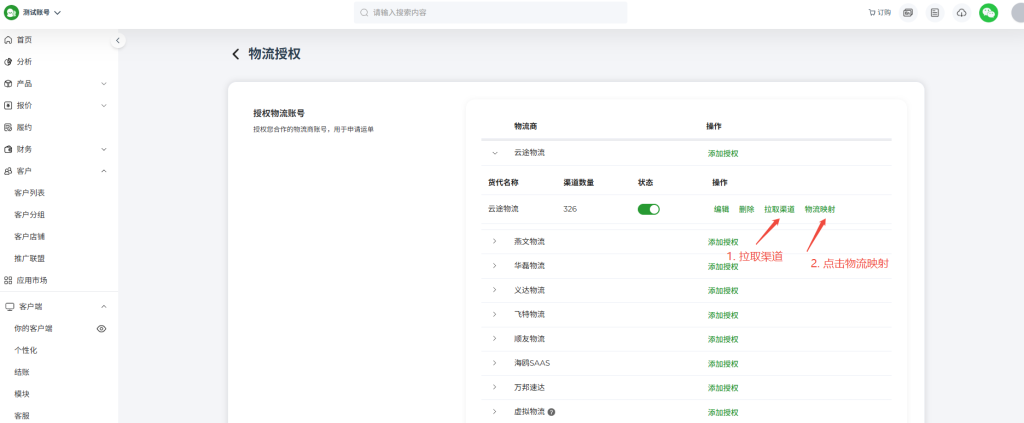The height and width of the screenshot is (423, 1024).
Task: Open the cloud download icon
Action: pos(961,13)
